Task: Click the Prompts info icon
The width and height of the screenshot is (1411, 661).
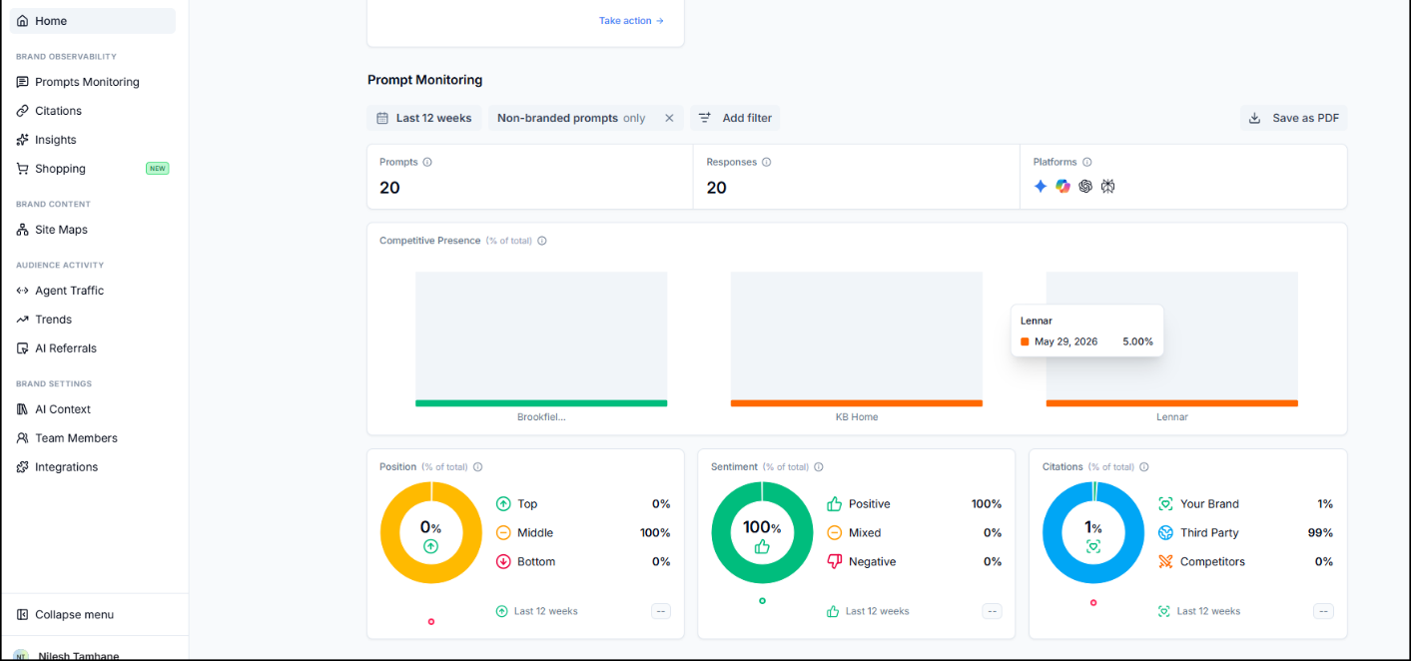Action: coord(427,162)
